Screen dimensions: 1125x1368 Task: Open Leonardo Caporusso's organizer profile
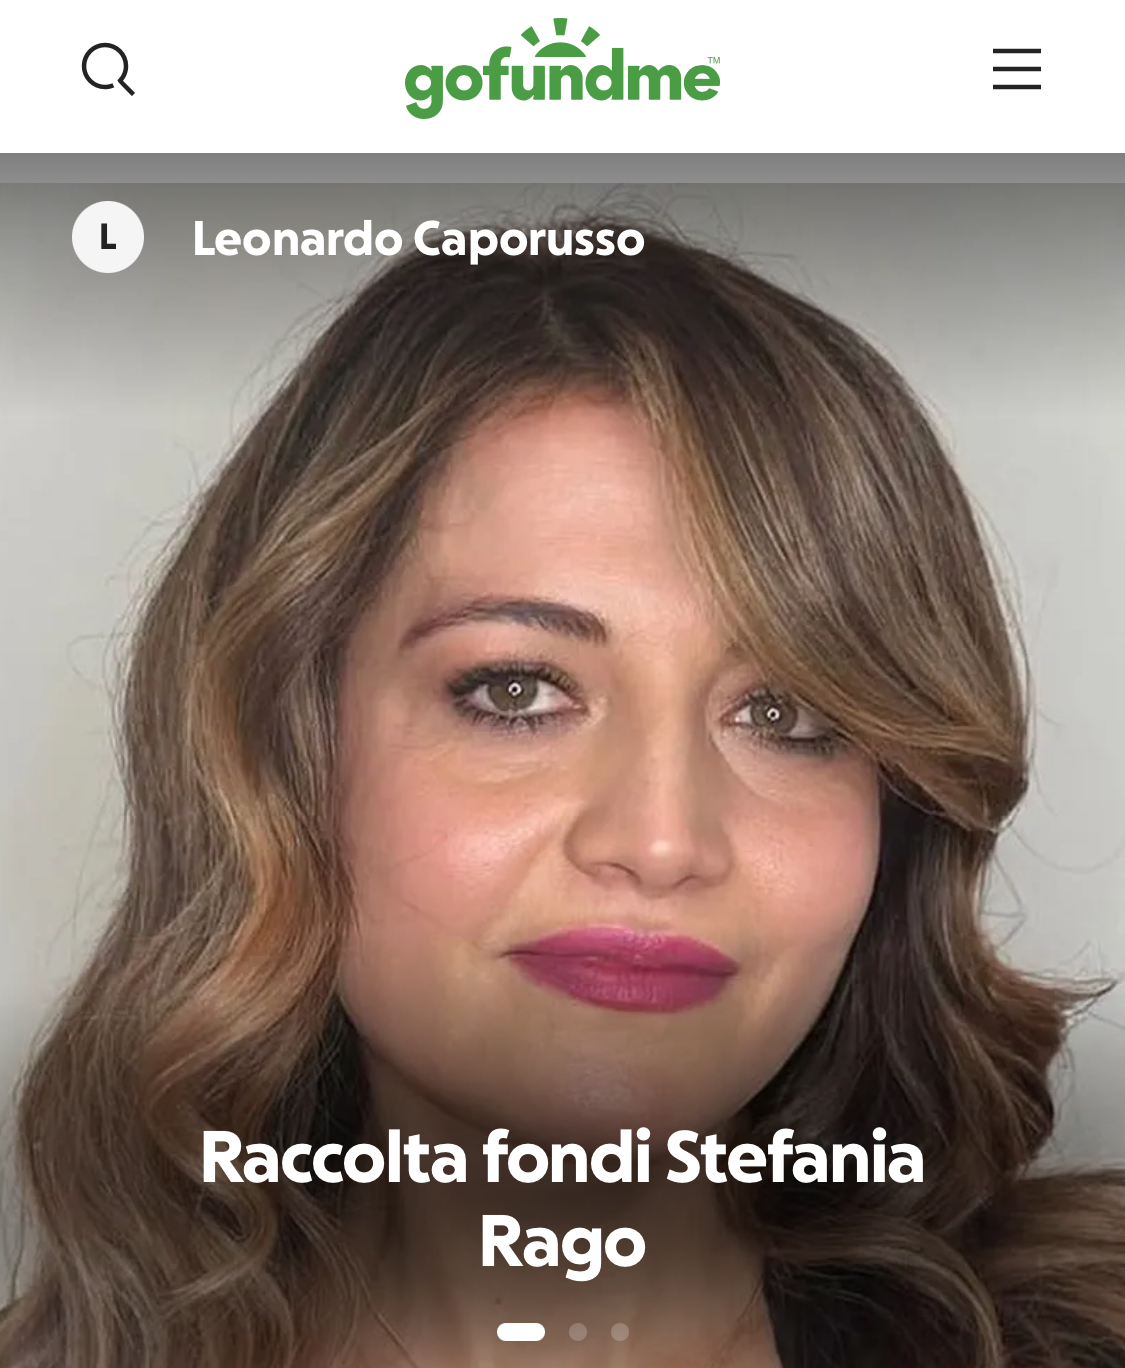pos(418,239)
